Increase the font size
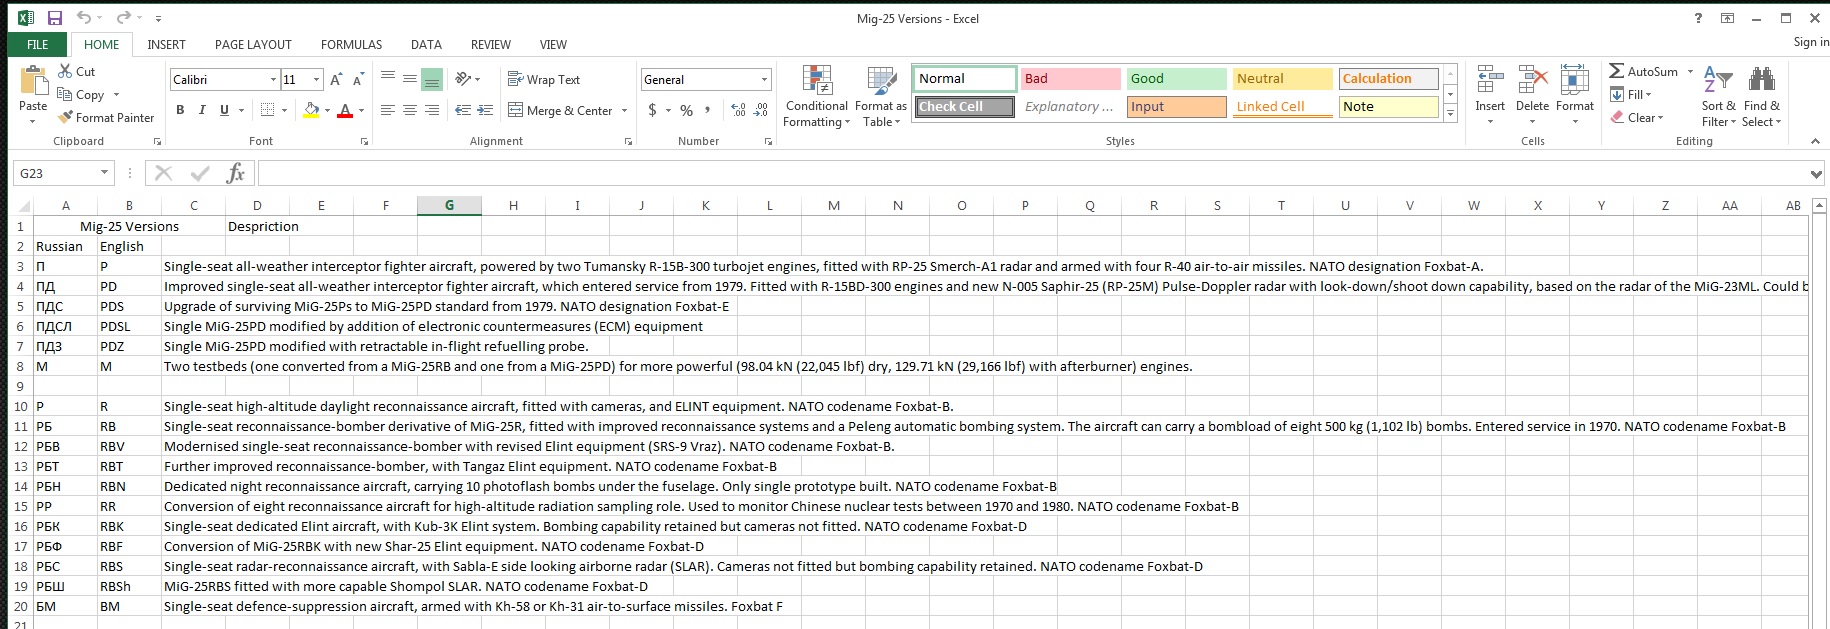Image resolution: width=1830 pixels, height=629 pixels. (336, 80)
